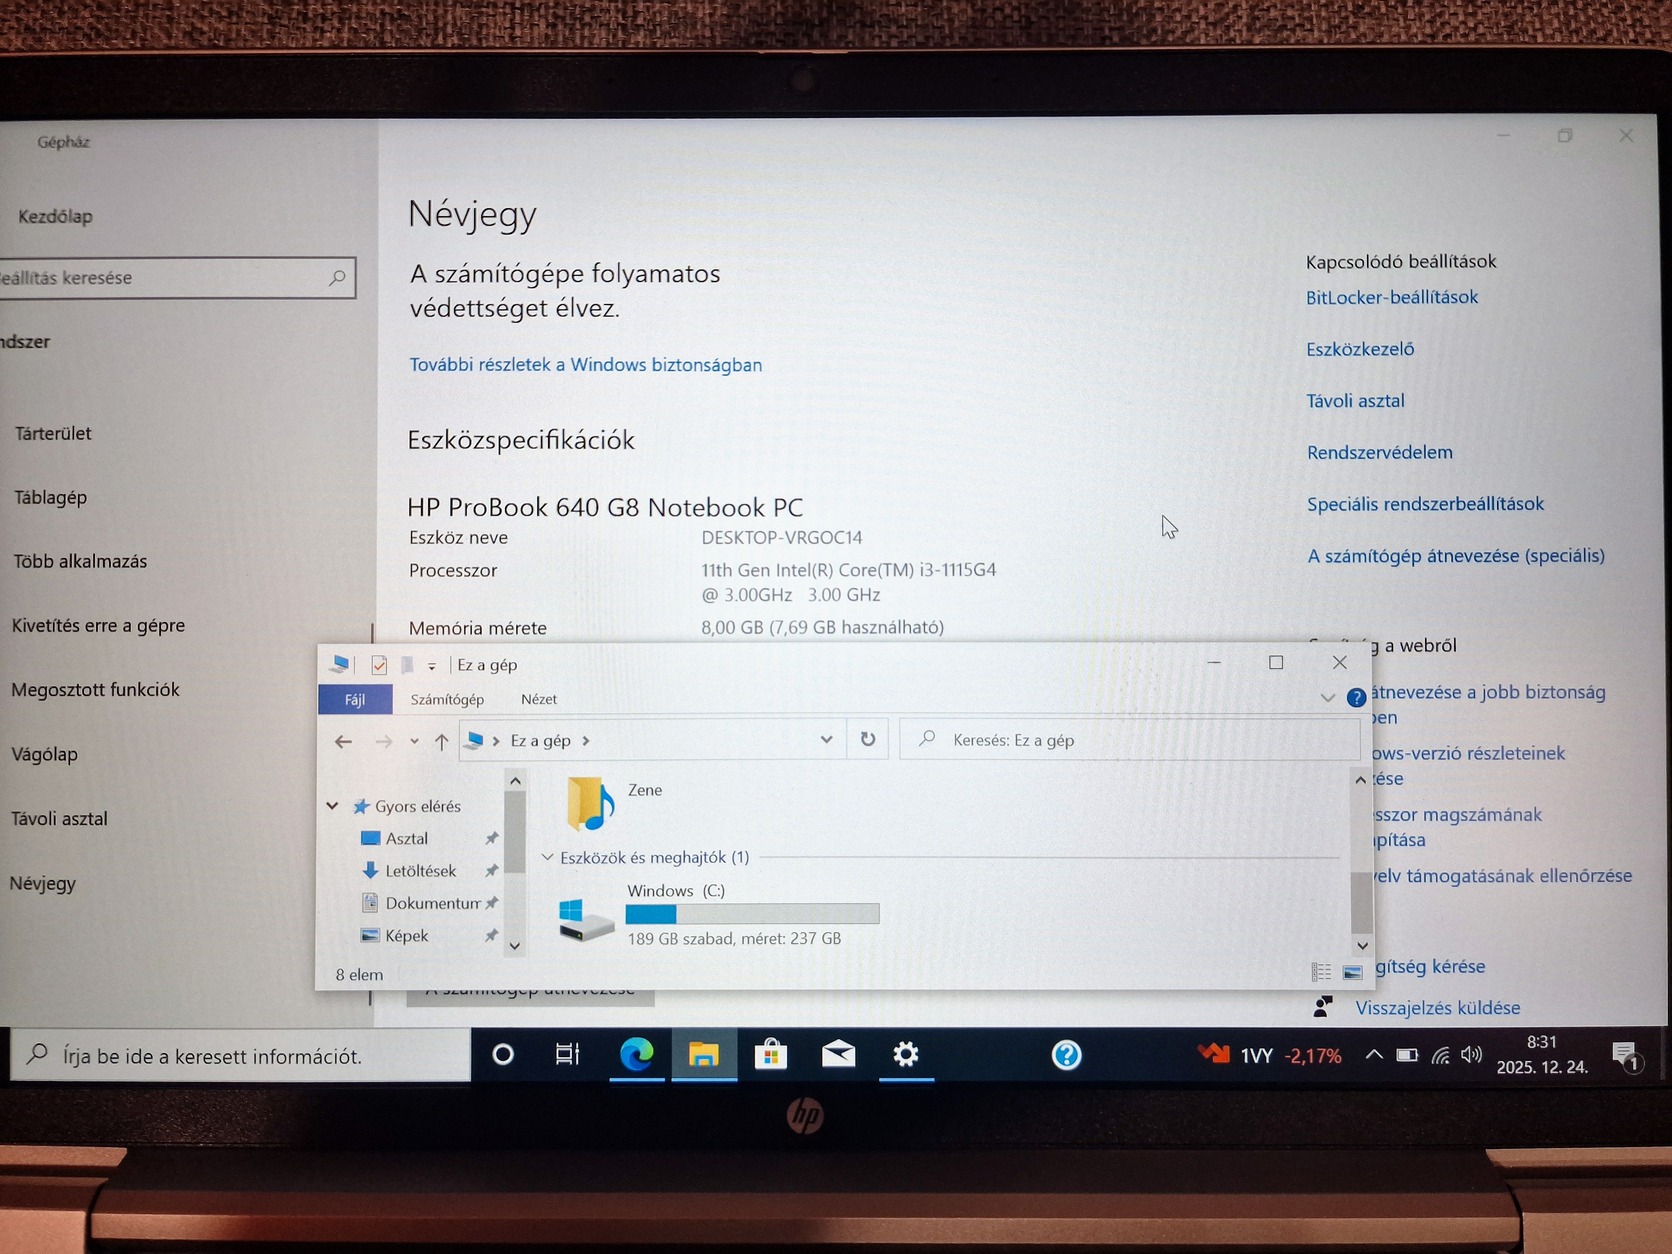1672x1254 pixels.
Task: Click A számítógép átnevezése (speciális) link
Action: 1456,556
